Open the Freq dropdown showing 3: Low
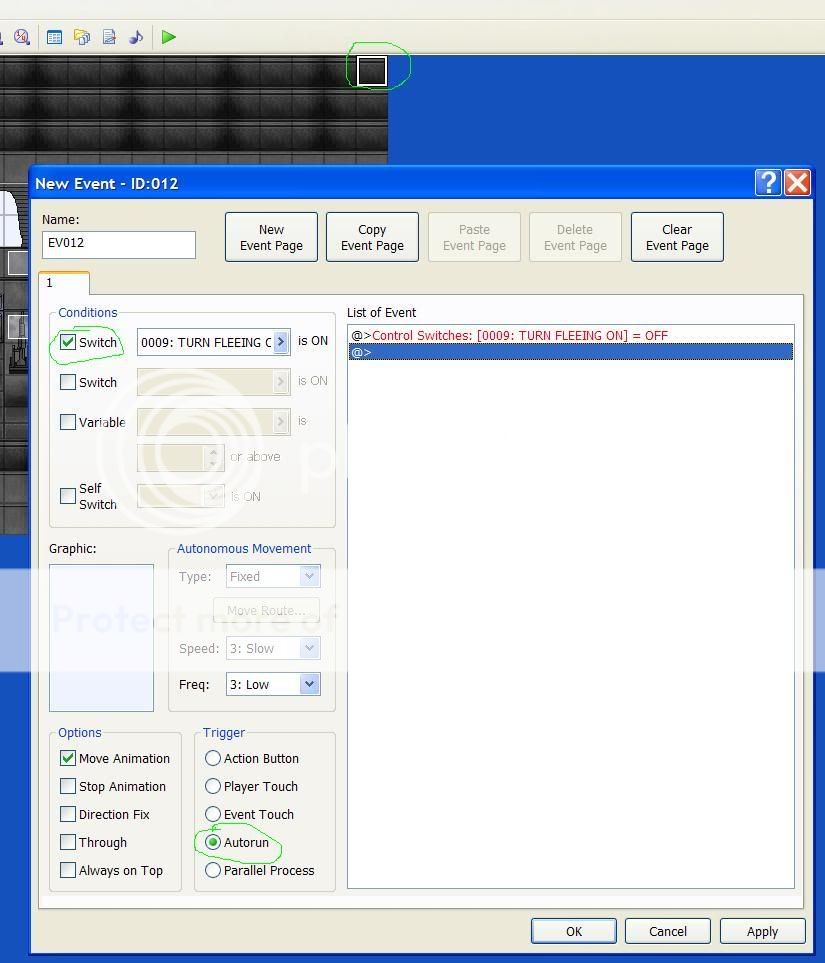Viewport: 825px width, 963px height. click(309, 684)
